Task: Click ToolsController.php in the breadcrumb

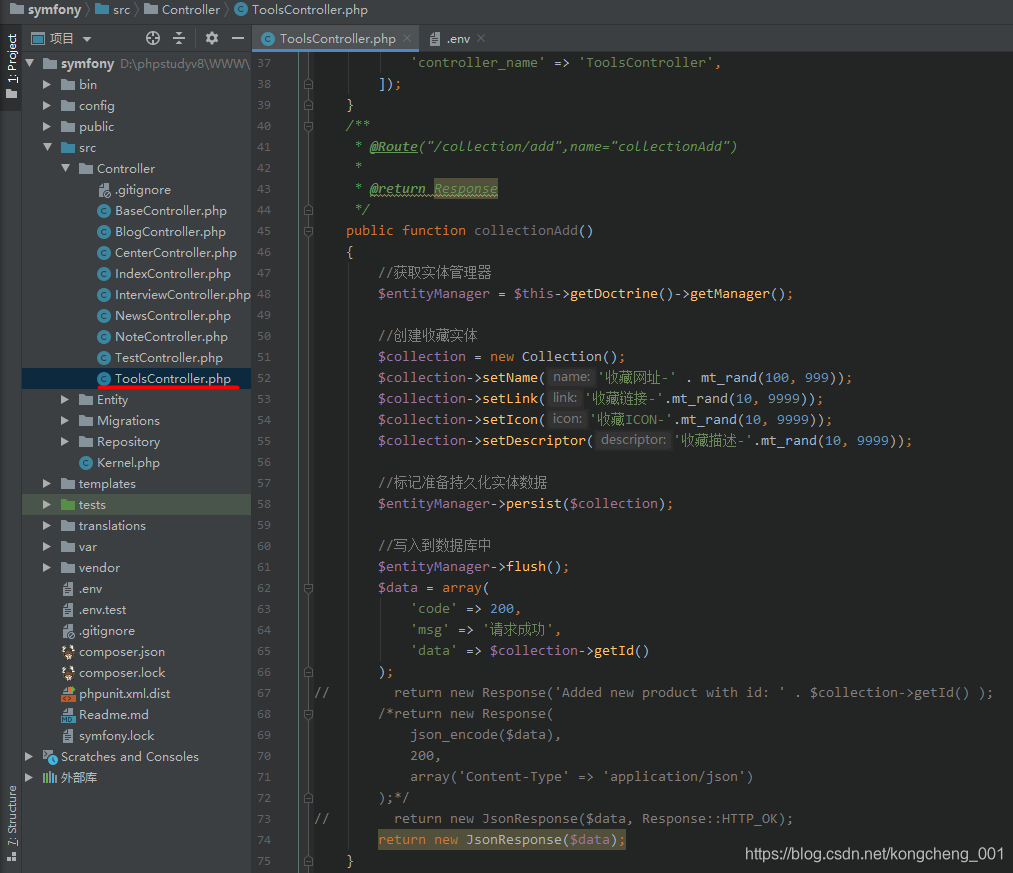Action: (x=301, y=10)
